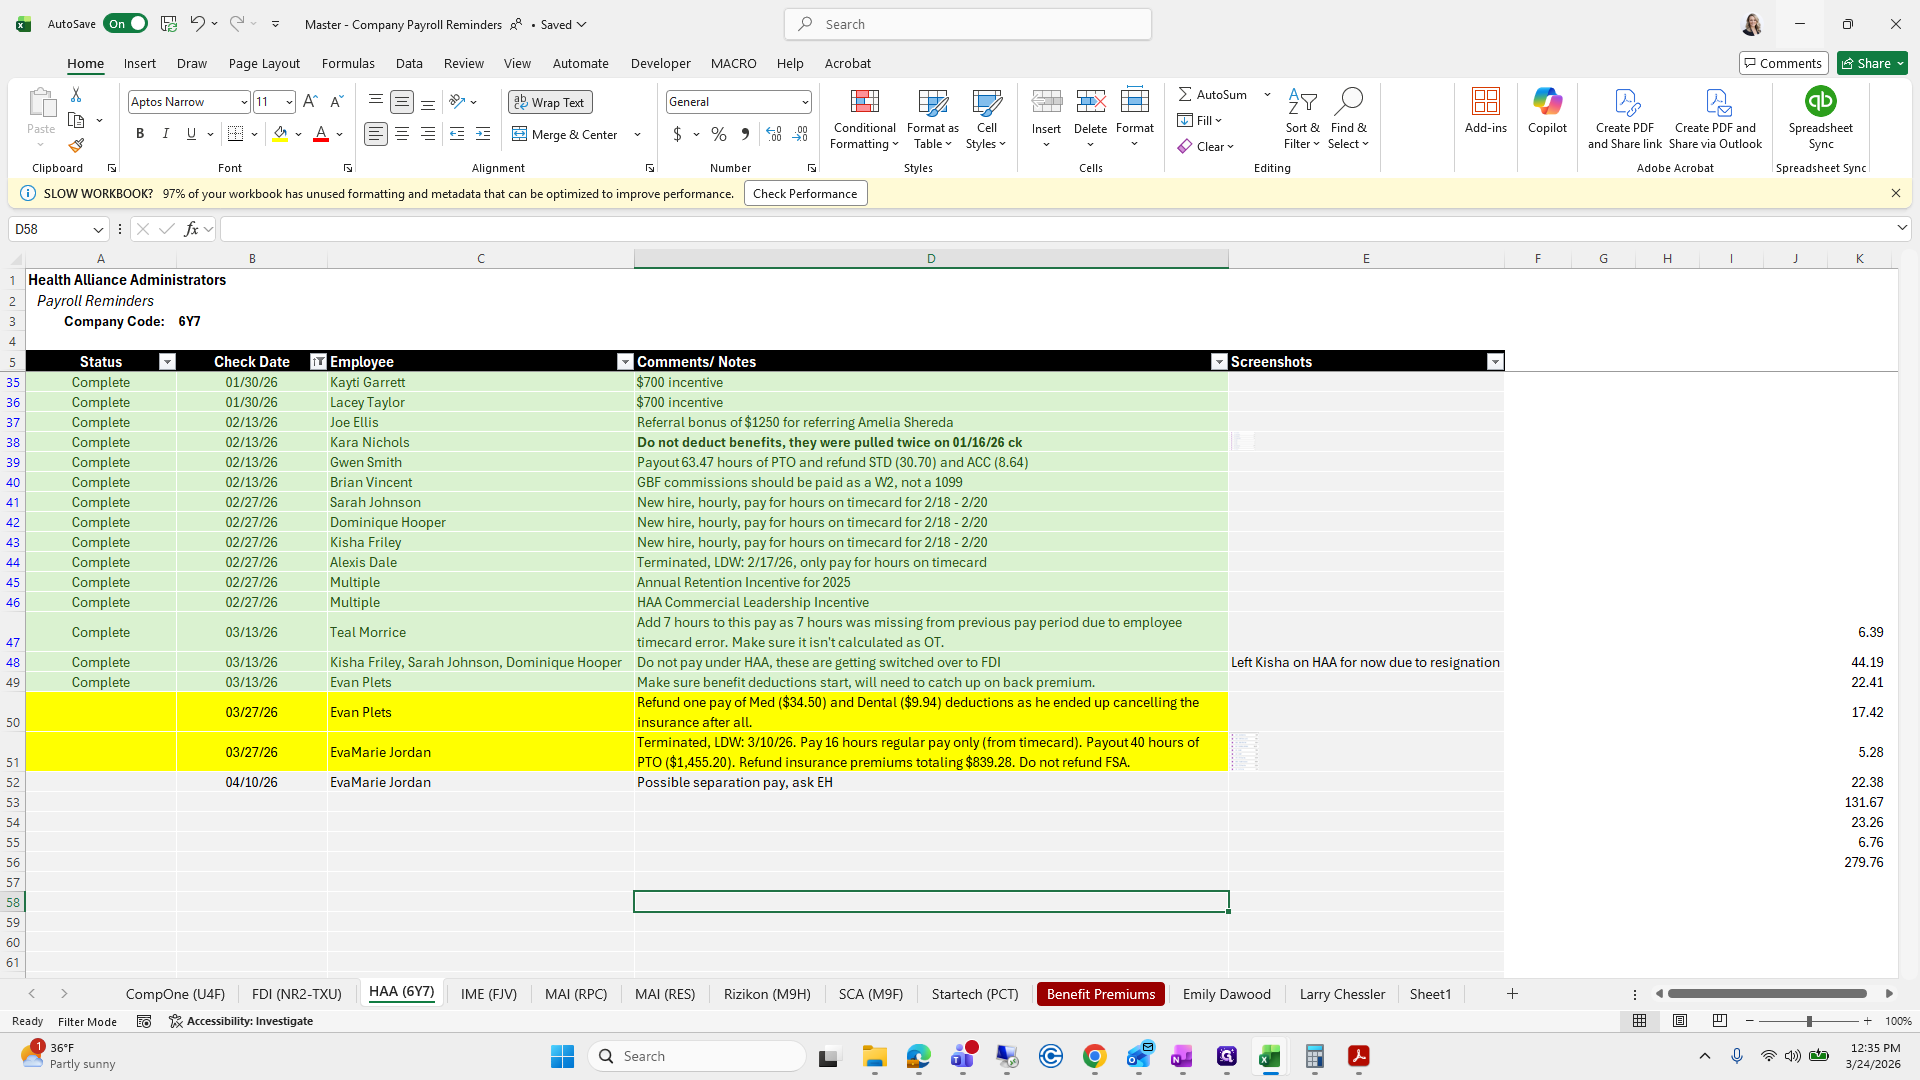This screenshot has height=1080, width=1920.
Task: Click the Format Painter brush icon
Action: pos(76,146)
